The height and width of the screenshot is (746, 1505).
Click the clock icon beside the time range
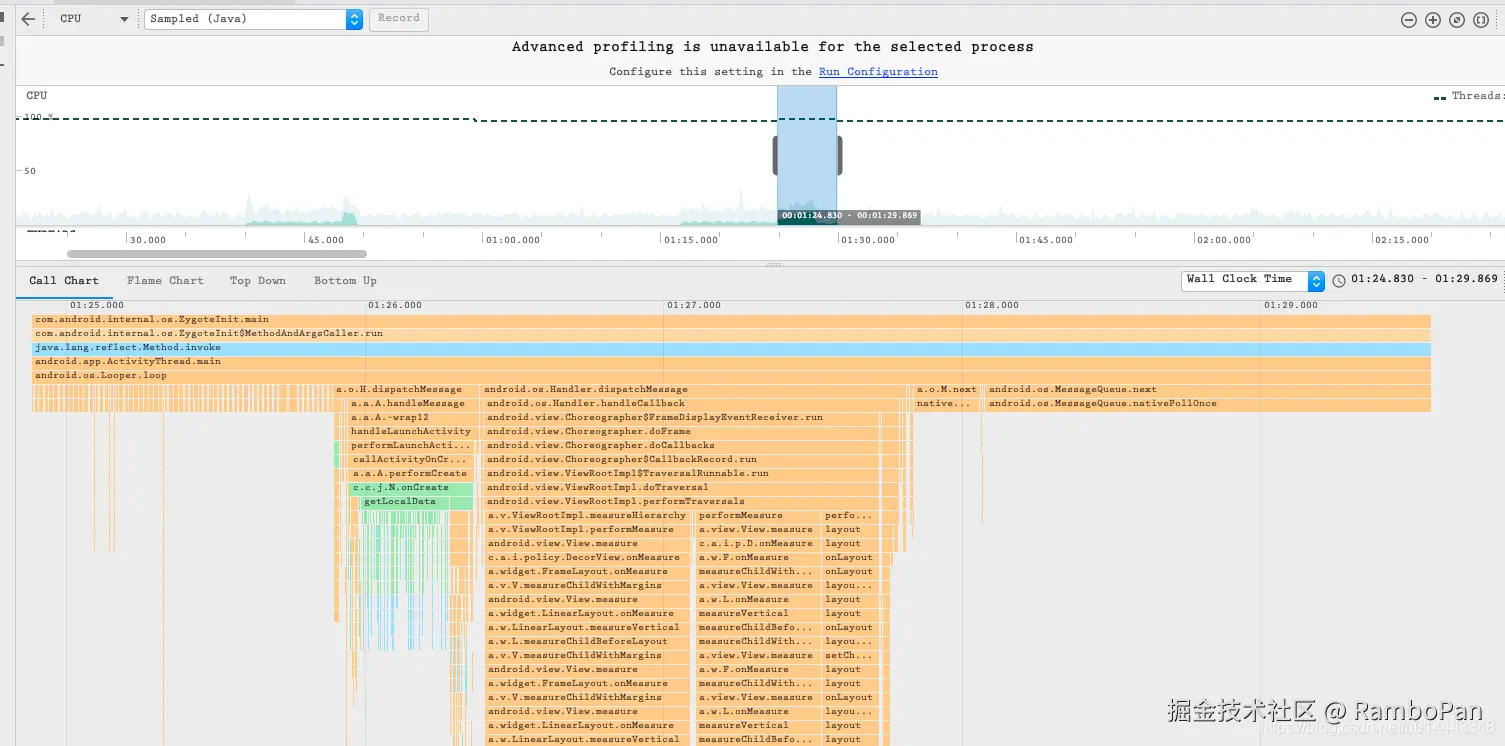click(x=1339, y=280)
